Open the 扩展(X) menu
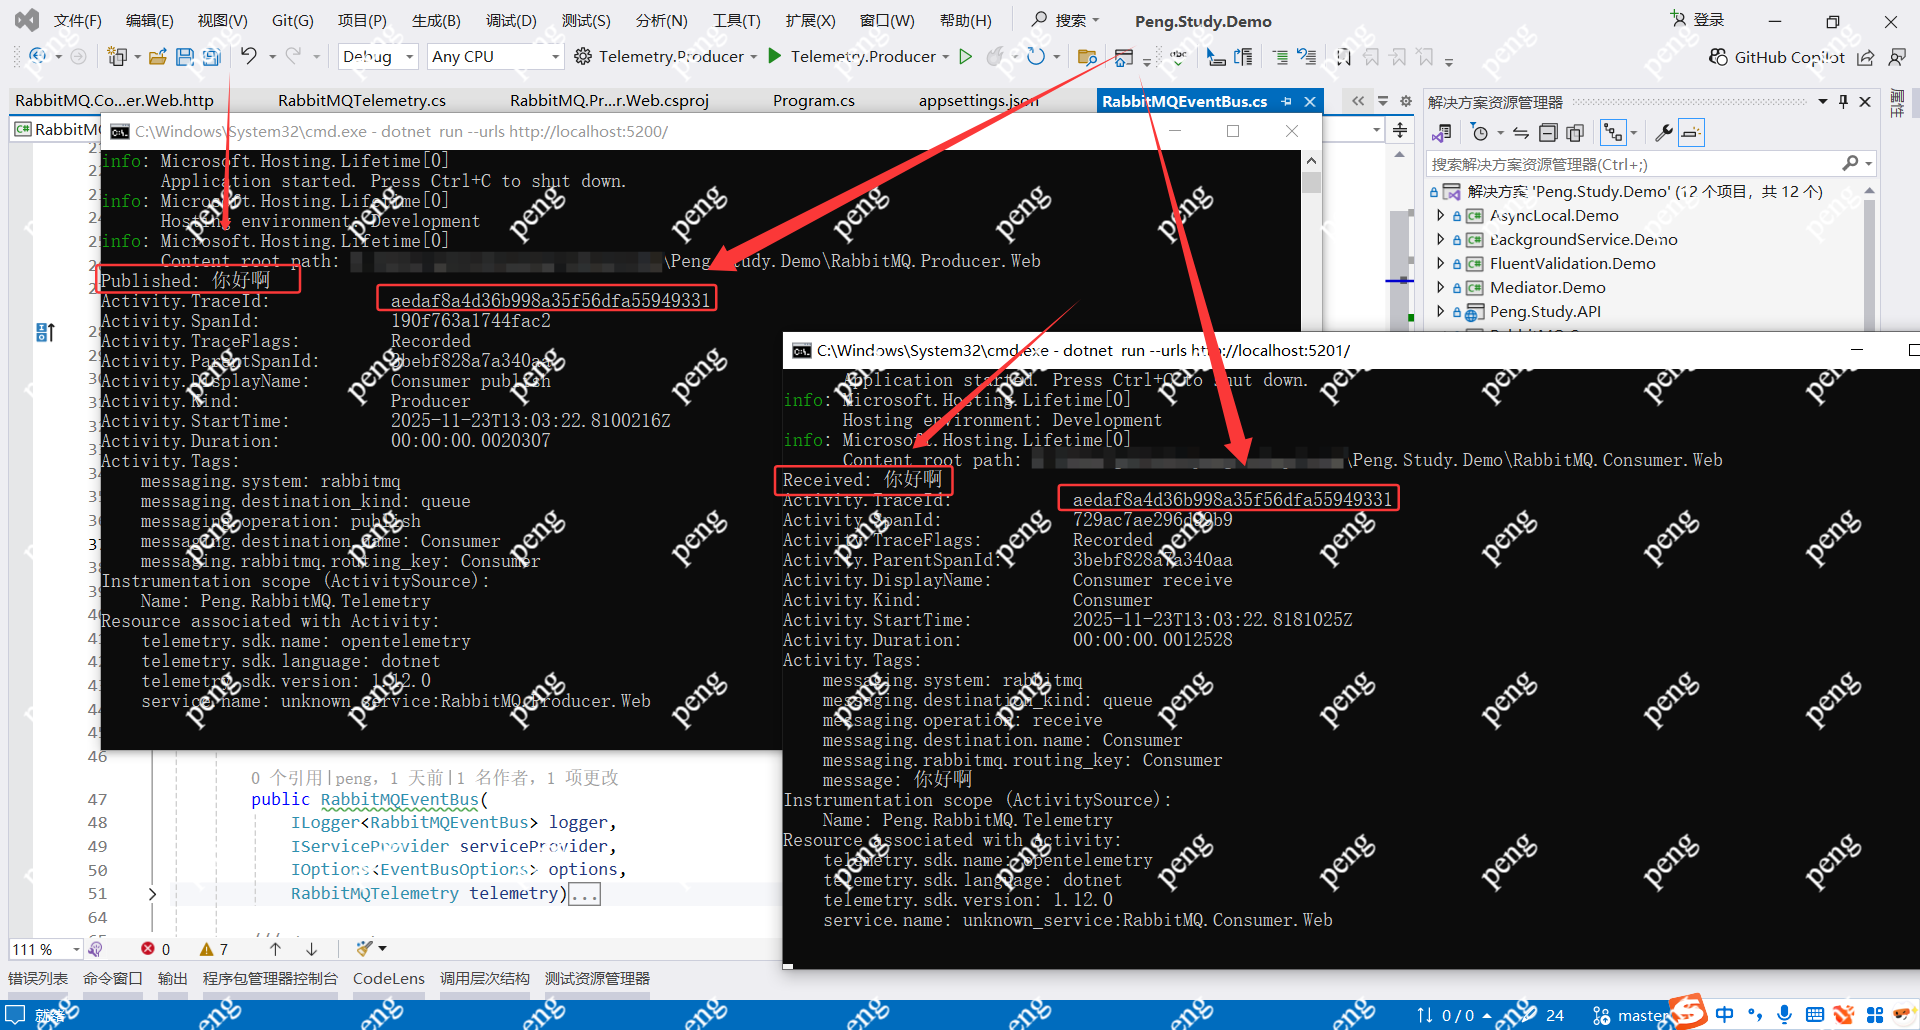This screenshot has width=1920, height=1030. 810,20
